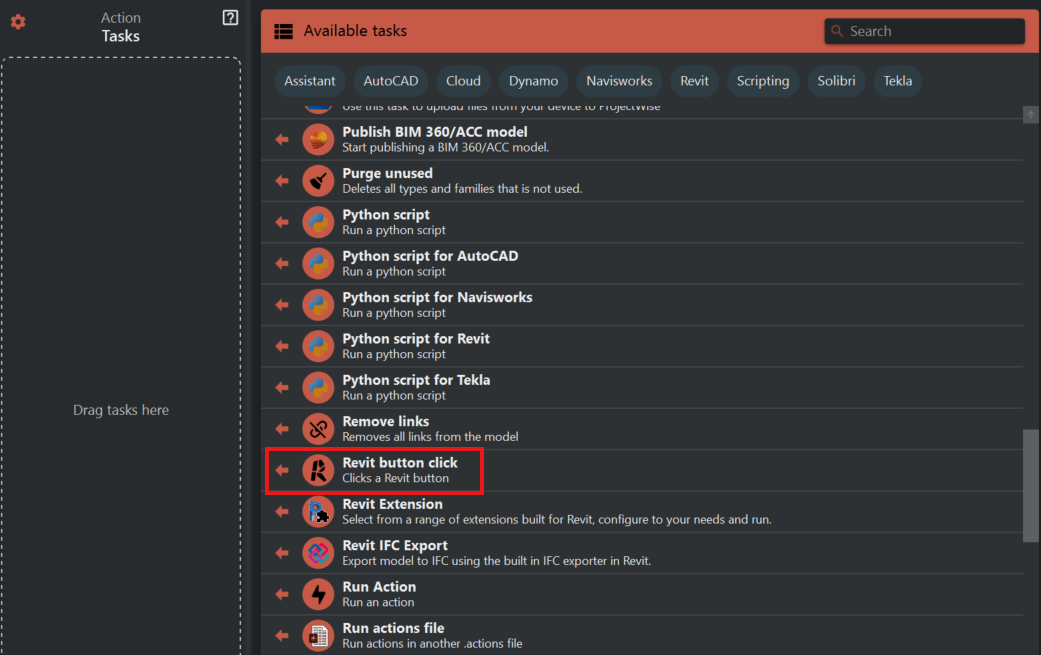Filter tasks by the AutoCAD category

tap(390, 81)
